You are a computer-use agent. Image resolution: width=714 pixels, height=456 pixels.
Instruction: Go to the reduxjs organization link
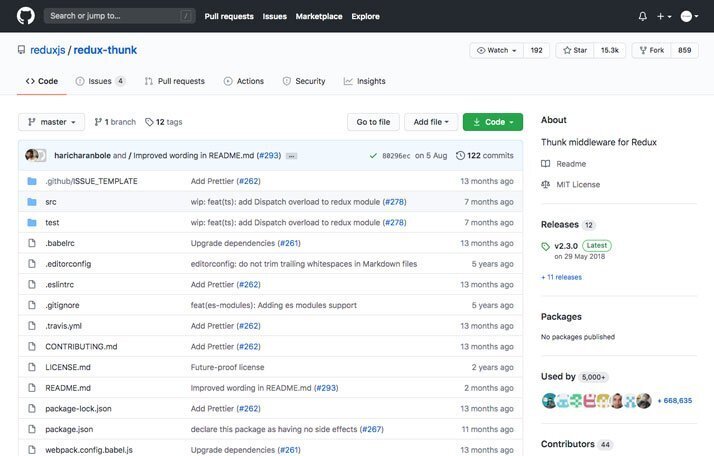point(48,50)
